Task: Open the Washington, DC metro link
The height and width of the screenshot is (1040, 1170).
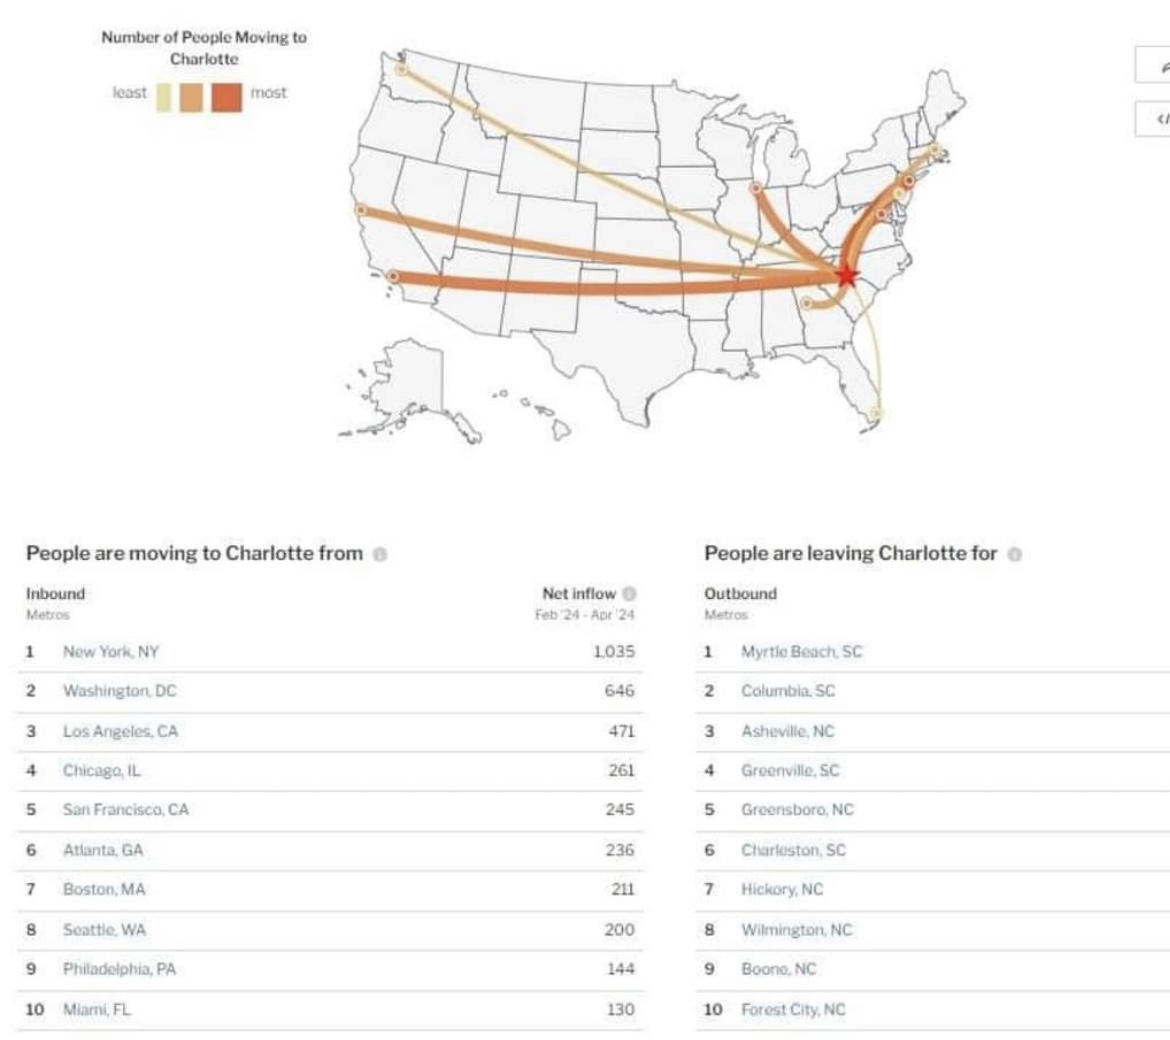Action: coord(119,691)
